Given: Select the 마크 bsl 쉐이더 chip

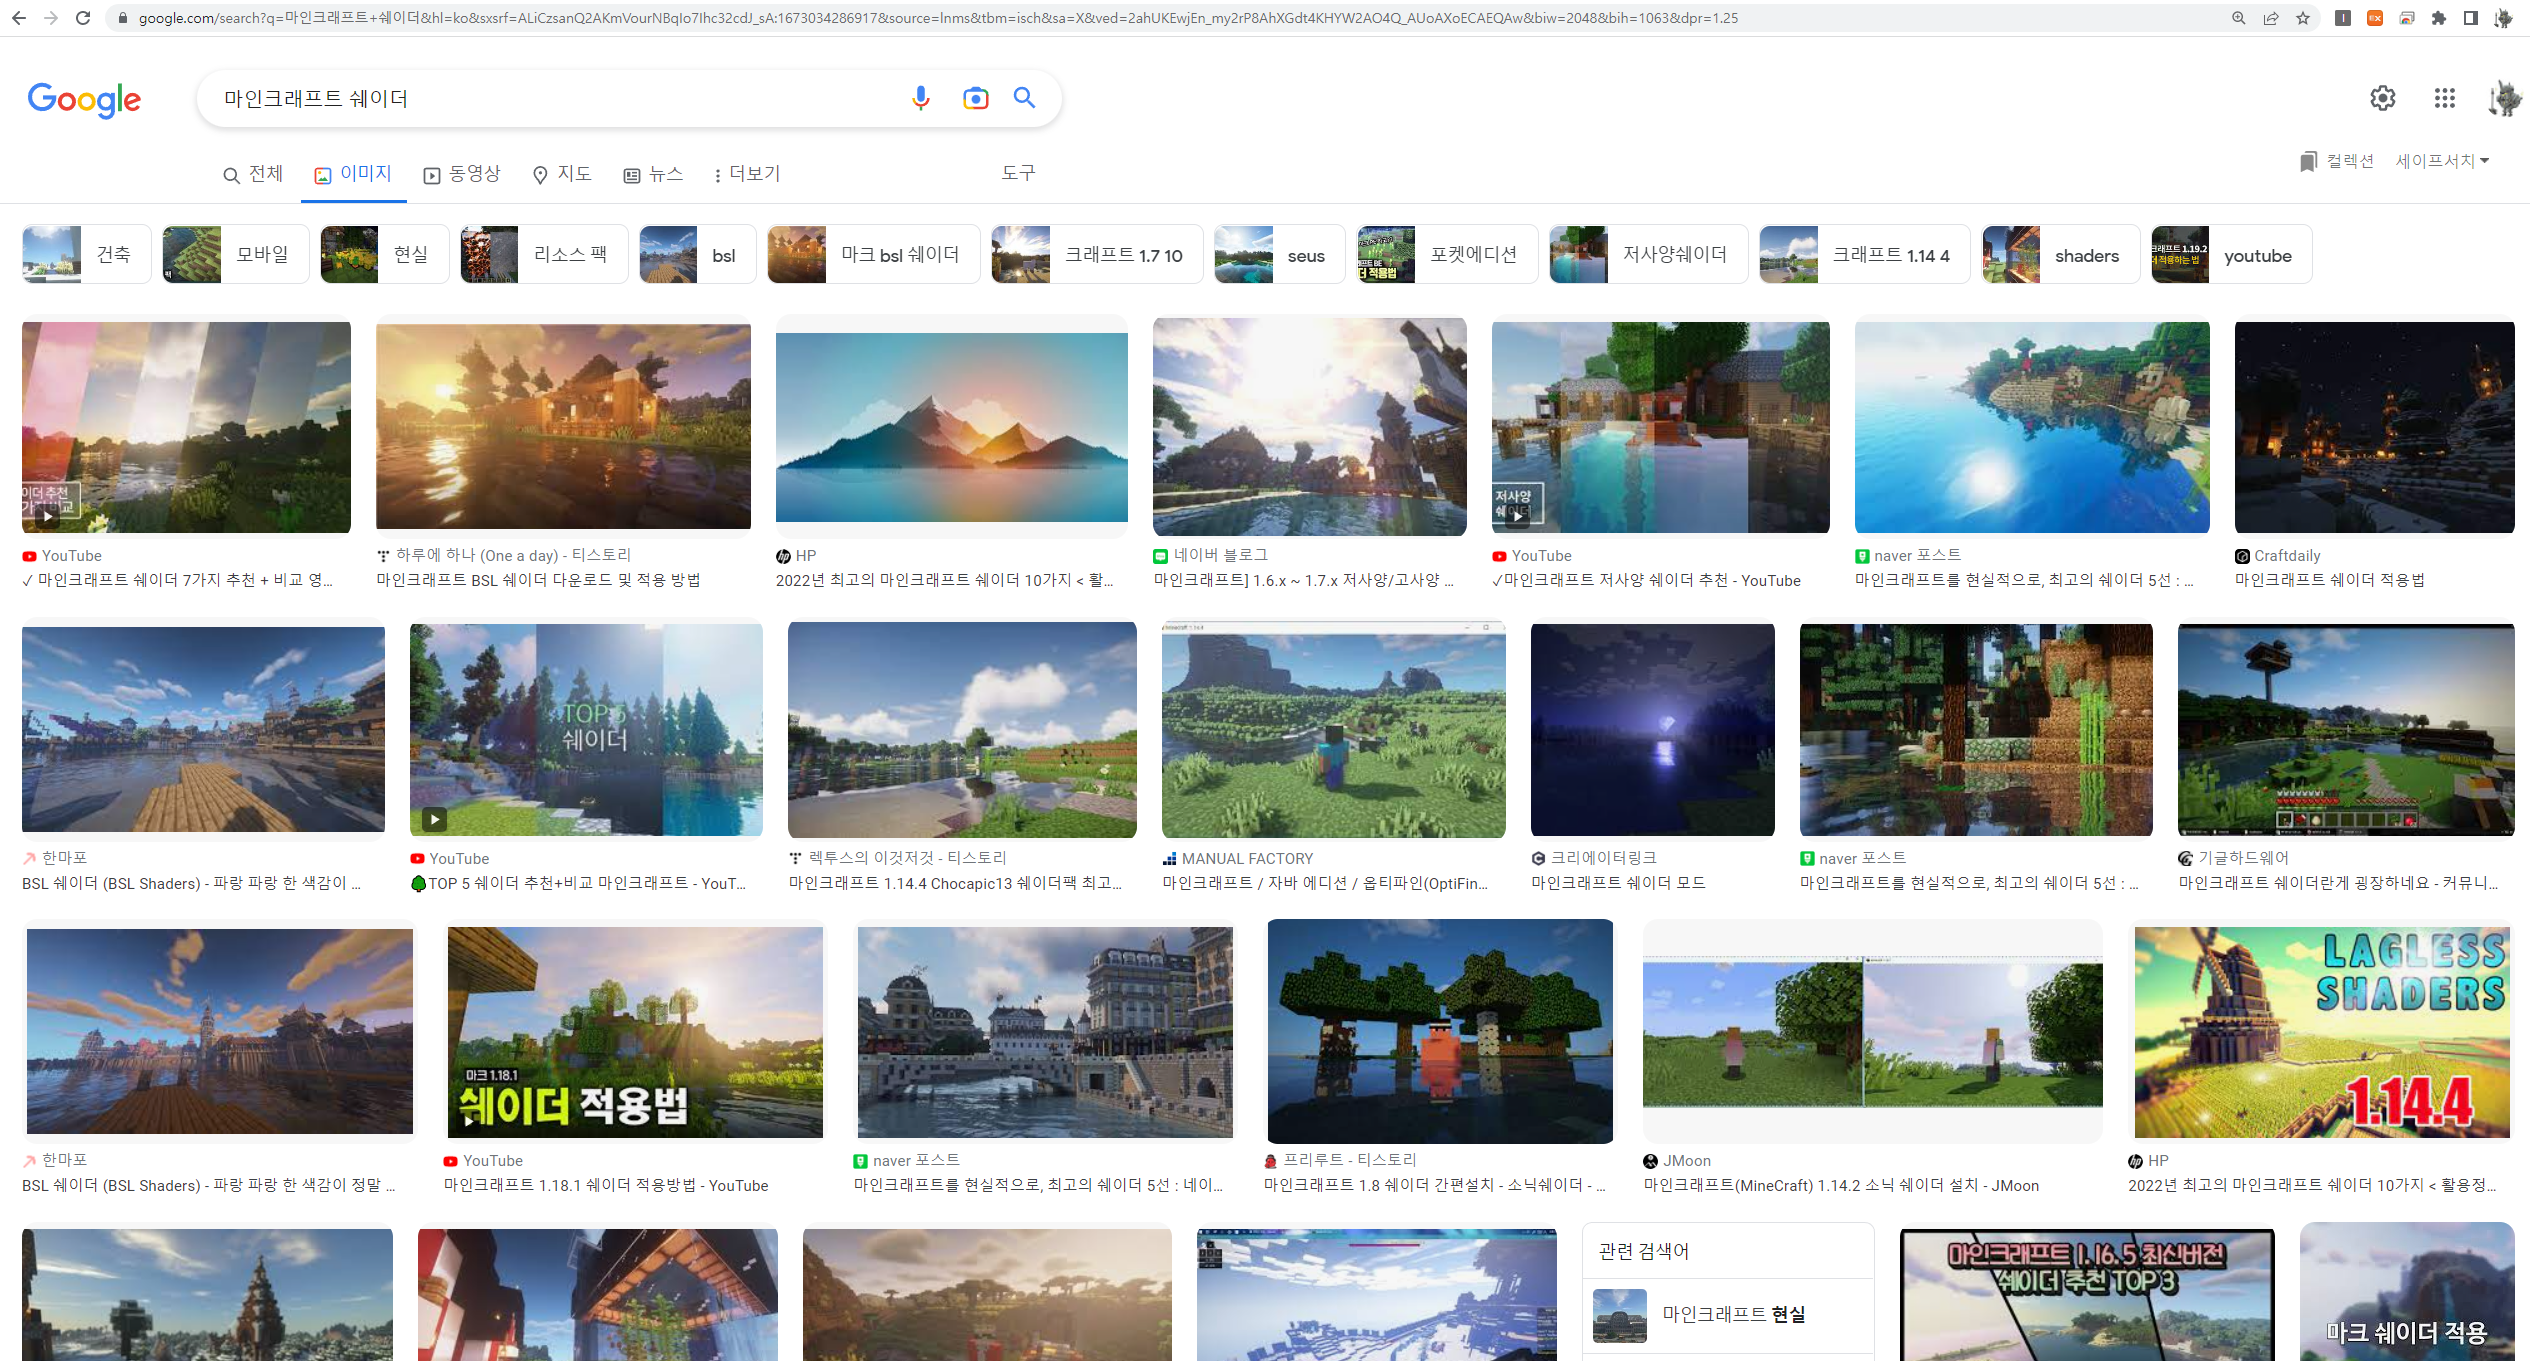Looking at the screenshot, I should (x=873, y=254).
